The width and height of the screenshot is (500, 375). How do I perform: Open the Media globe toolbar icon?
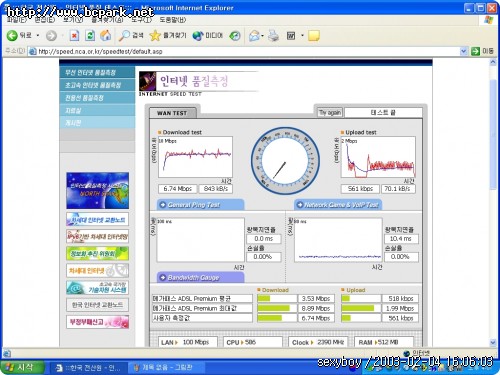tap(198, 36)
